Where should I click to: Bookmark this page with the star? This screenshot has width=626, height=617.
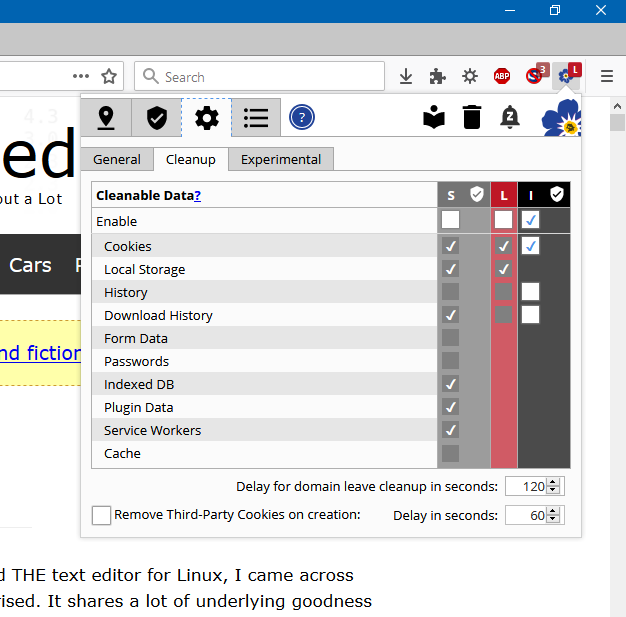click(x=109, y=76)
